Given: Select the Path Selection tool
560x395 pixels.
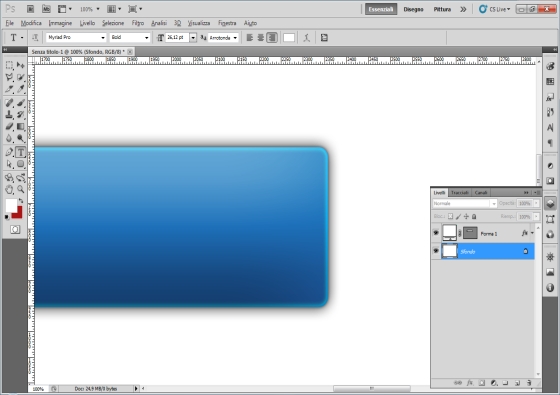Looking at the screenshot, I should [x=9, y=164].
